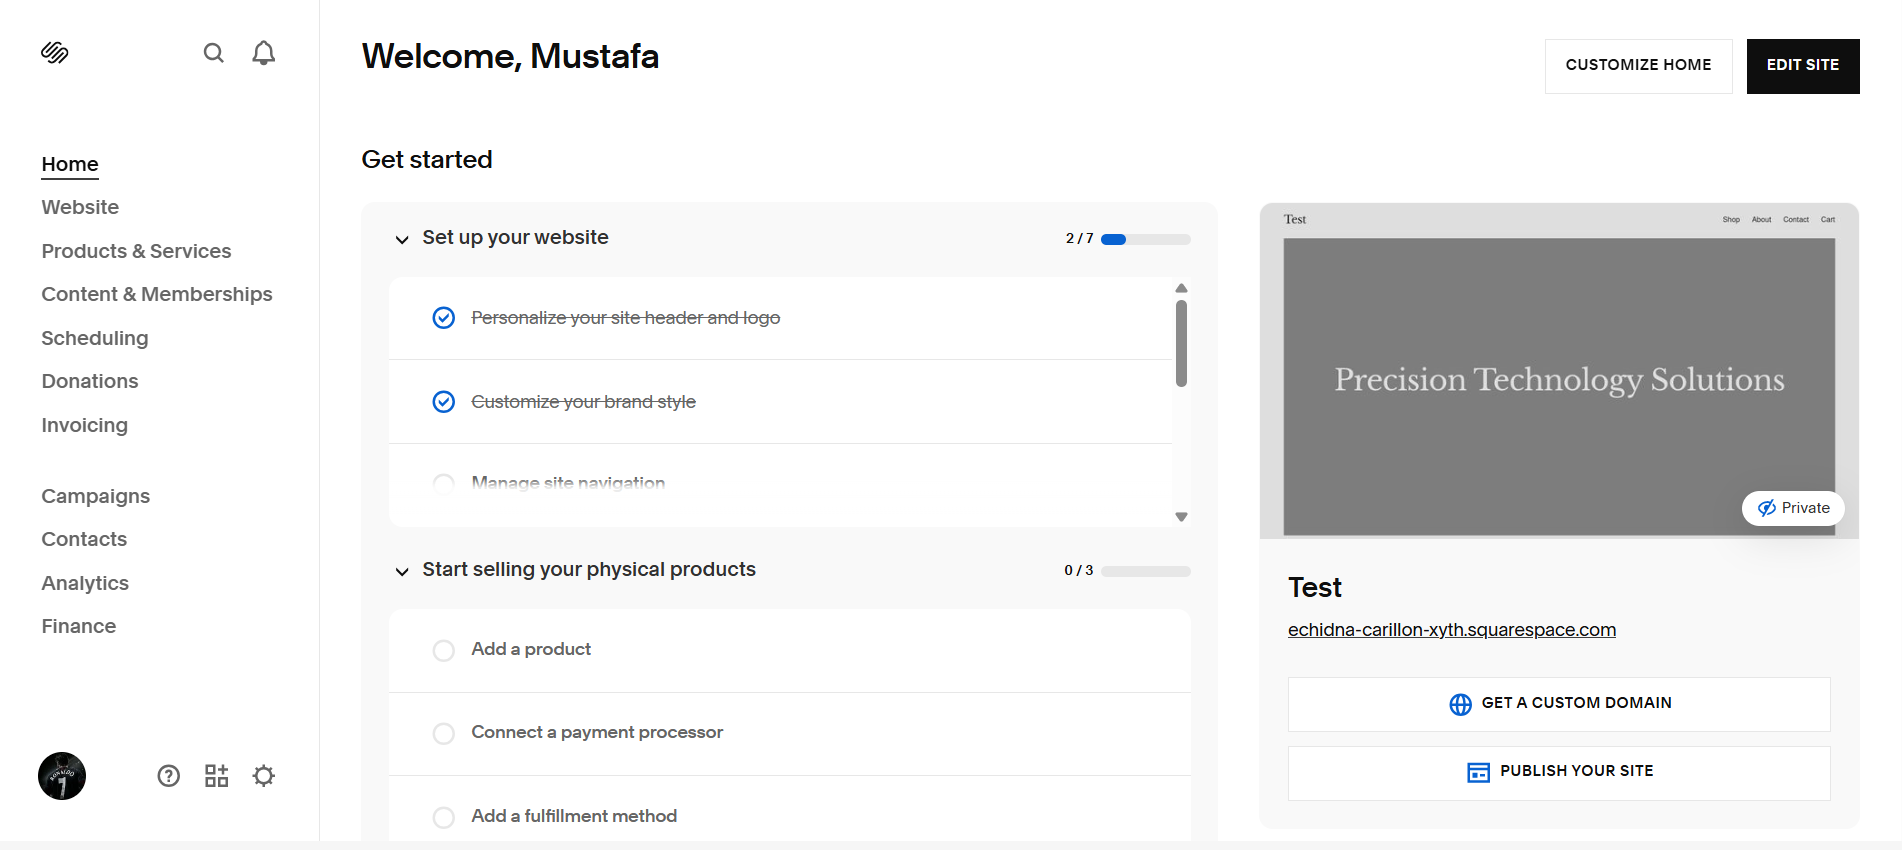This screenshot has height=850, width=1902.
Task: Open the notifications bell icon
Action: click(x=264, y=53)
